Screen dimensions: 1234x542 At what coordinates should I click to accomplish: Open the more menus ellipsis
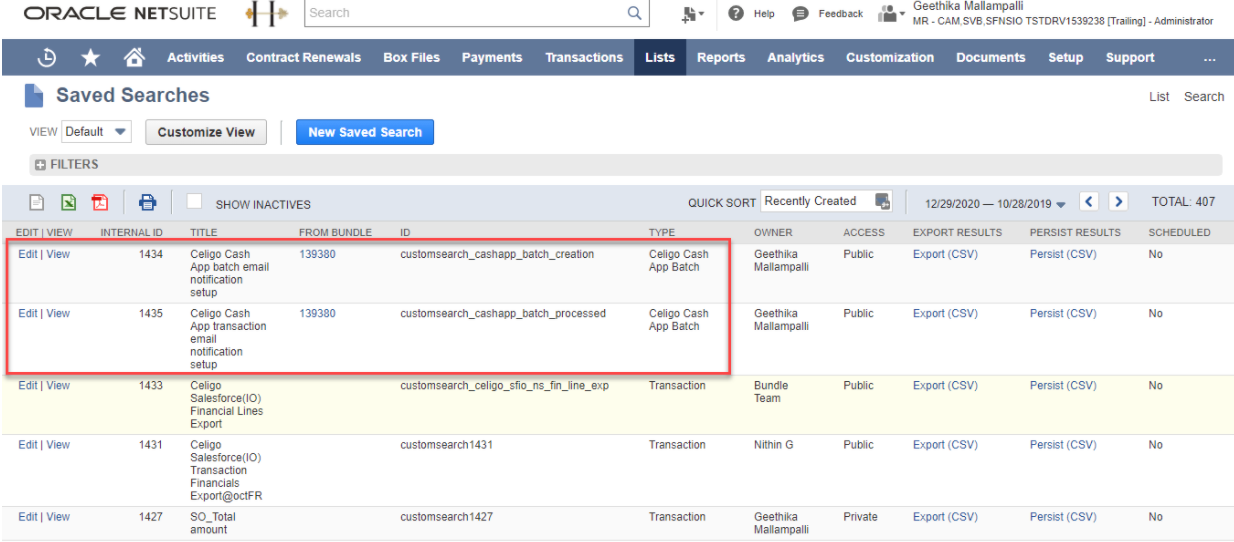coord(1210,58)
